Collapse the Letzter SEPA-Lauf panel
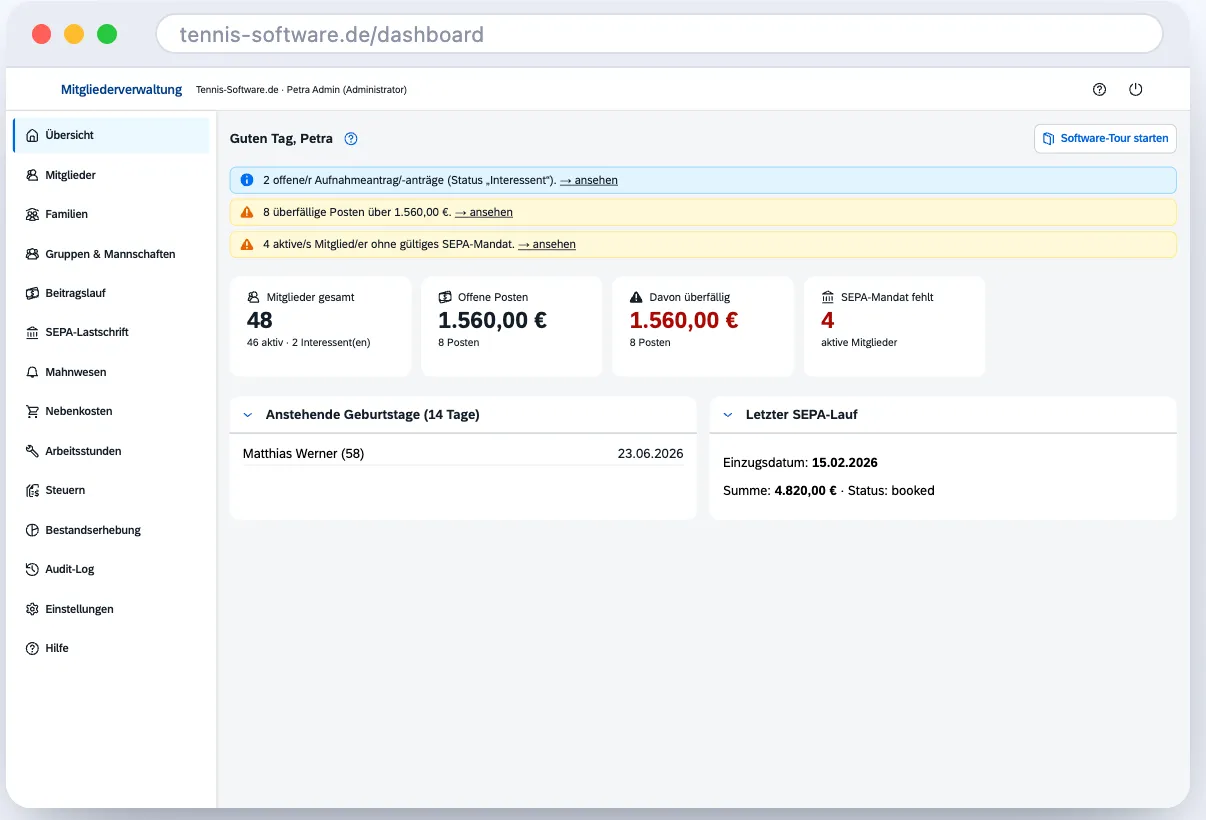1206x820 pixels. pos(728,415)
